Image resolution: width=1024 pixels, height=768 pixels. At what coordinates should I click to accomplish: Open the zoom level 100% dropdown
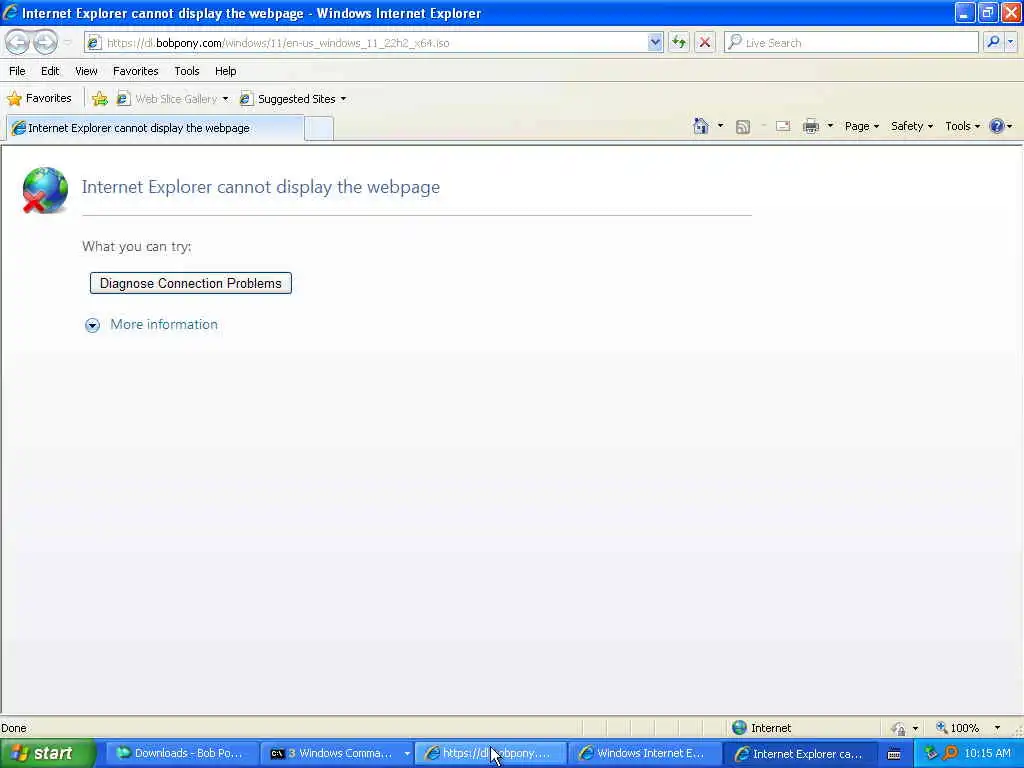(997, 728)
